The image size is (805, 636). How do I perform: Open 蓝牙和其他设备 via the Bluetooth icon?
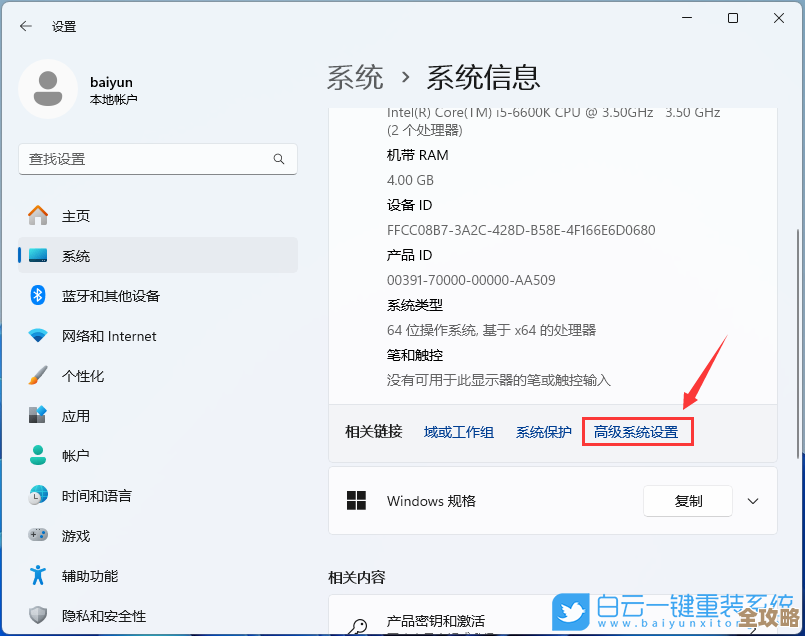point(38,295)
